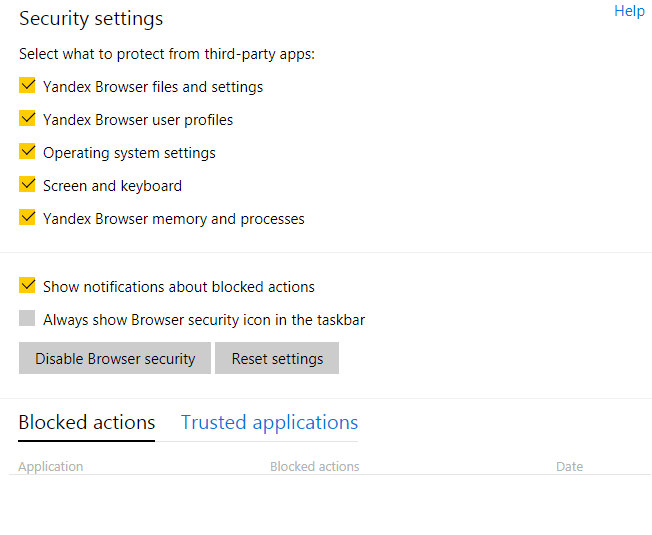Click the Operating system settings label text

[x=129, y=153]
